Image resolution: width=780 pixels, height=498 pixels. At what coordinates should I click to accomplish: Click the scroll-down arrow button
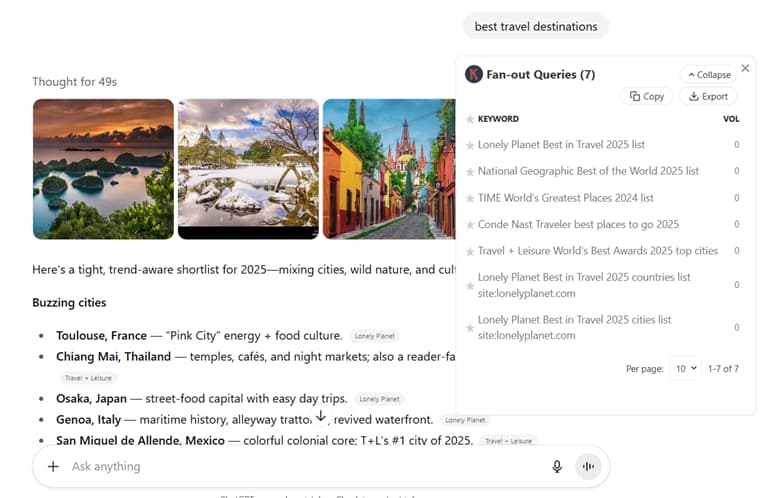[x=321, y=415]
